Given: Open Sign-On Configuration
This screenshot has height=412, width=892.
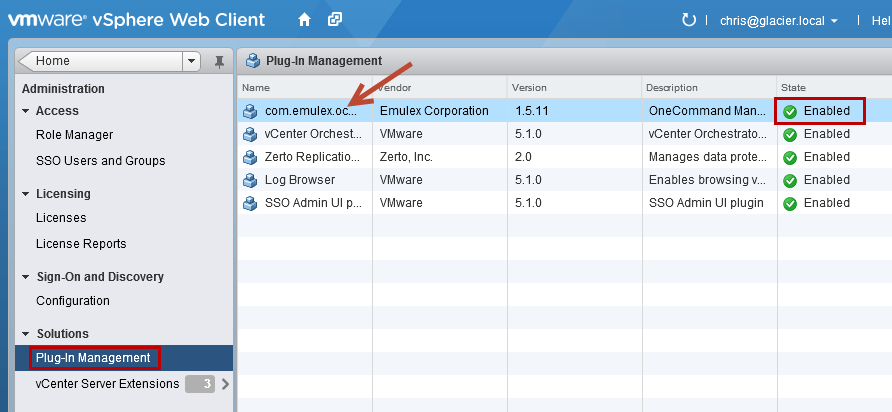Looking at the screenshot, I should pos(73,301).
